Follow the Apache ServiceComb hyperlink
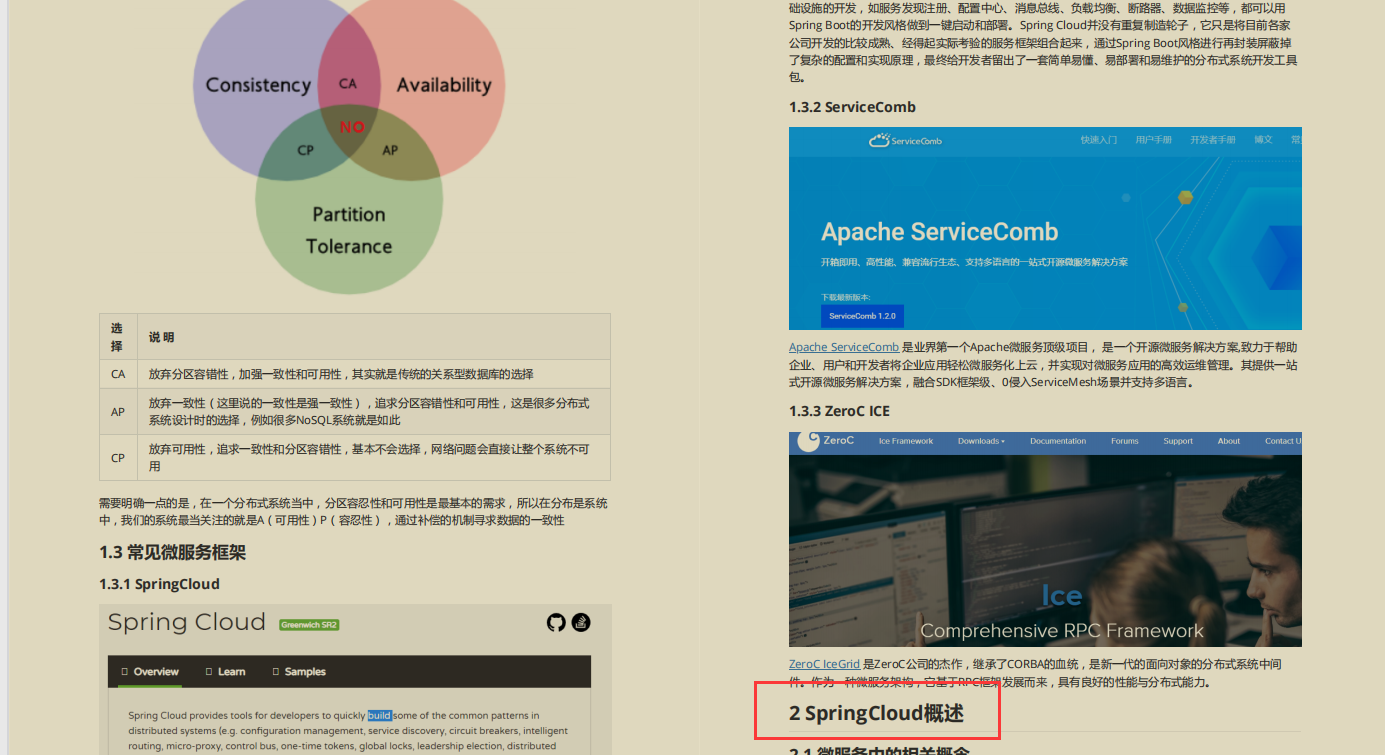 pyautogui.click(x=843, y=347)
